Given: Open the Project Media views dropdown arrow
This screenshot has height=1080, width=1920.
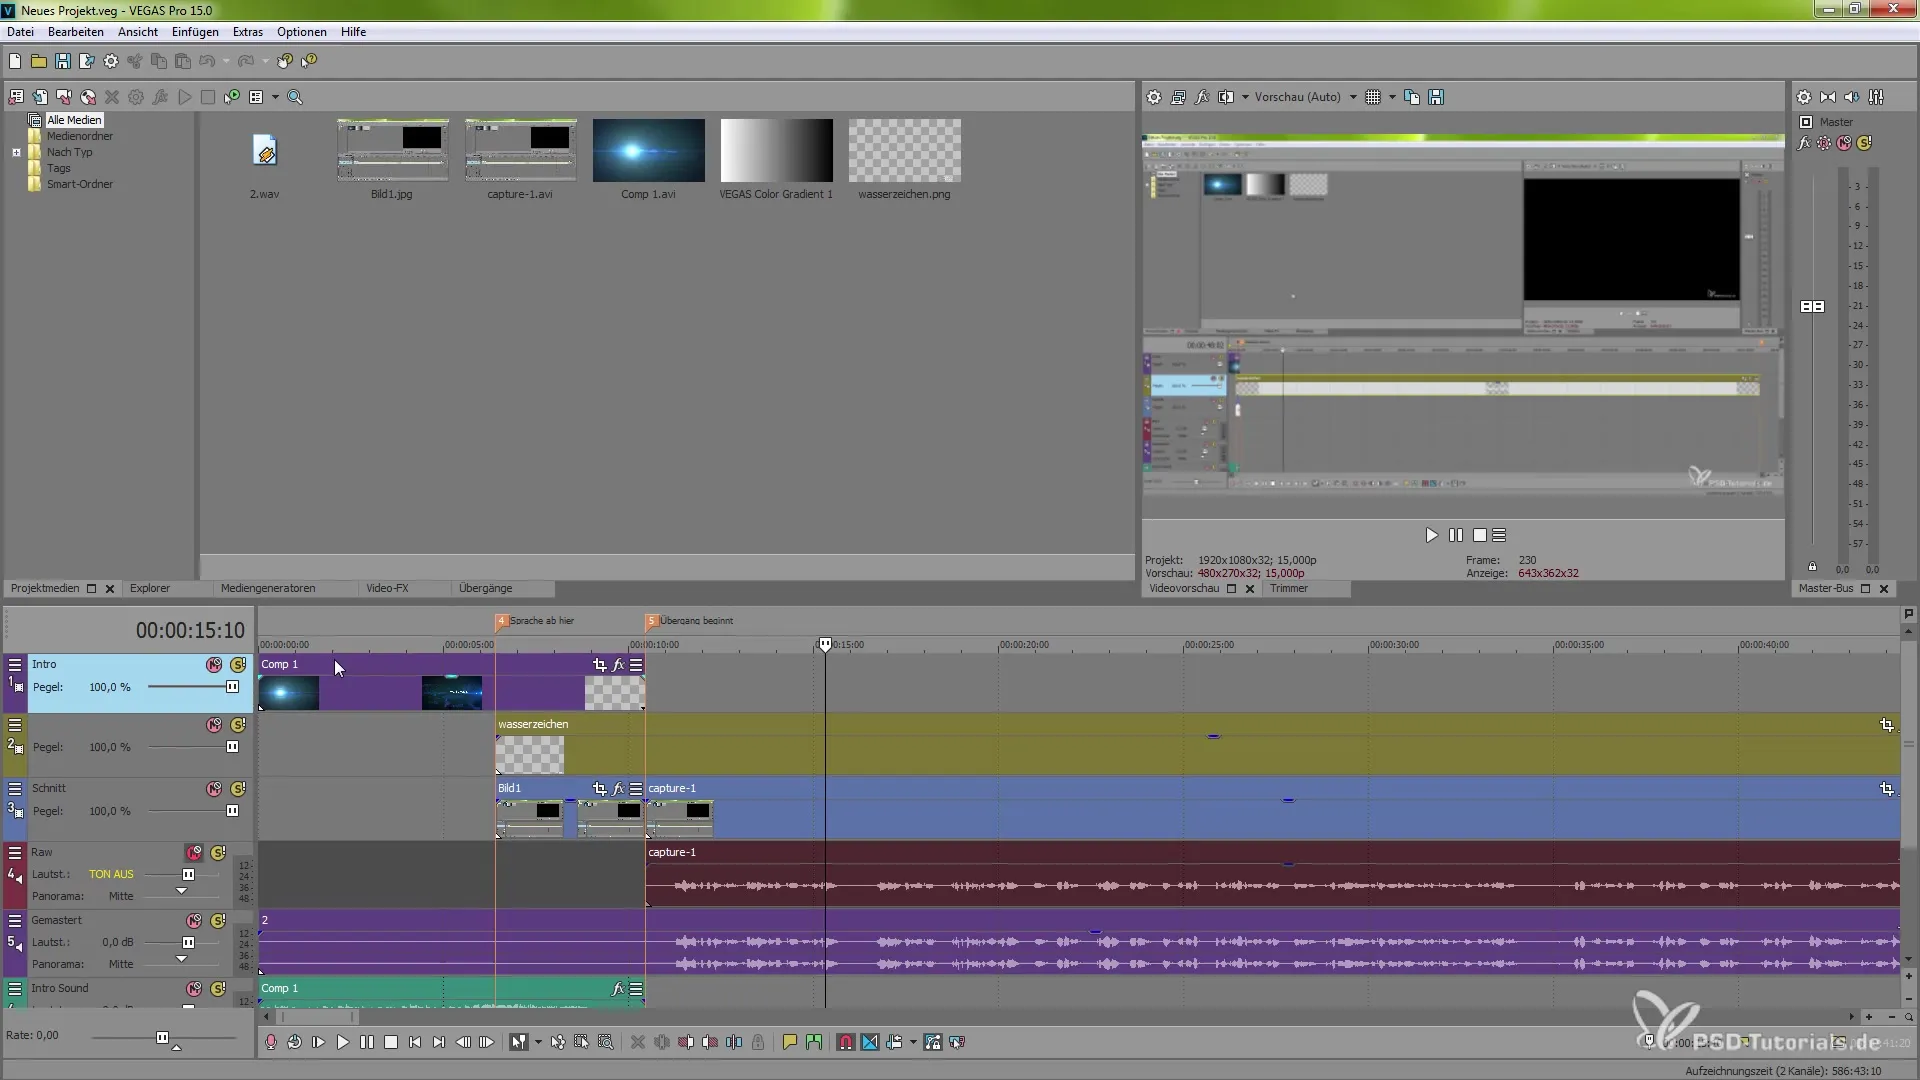Looking at the screenshot, I should point(275,97).
